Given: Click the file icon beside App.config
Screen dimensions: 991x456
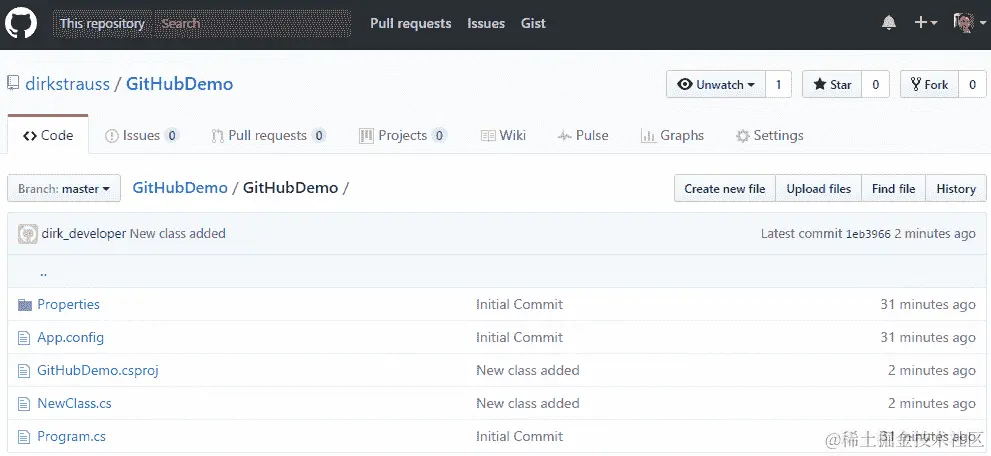Looking at the screenshot, I should 24,338.
